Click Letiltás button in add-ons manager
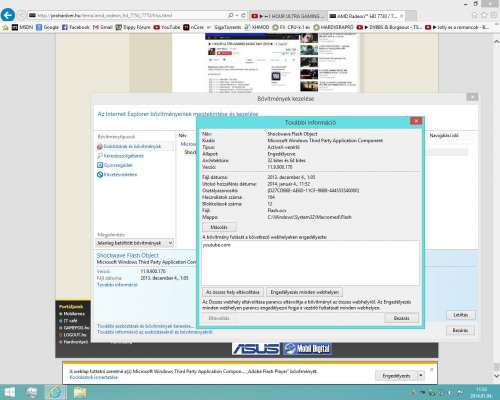Screen dimensions: 500x400 pos(461,315)
